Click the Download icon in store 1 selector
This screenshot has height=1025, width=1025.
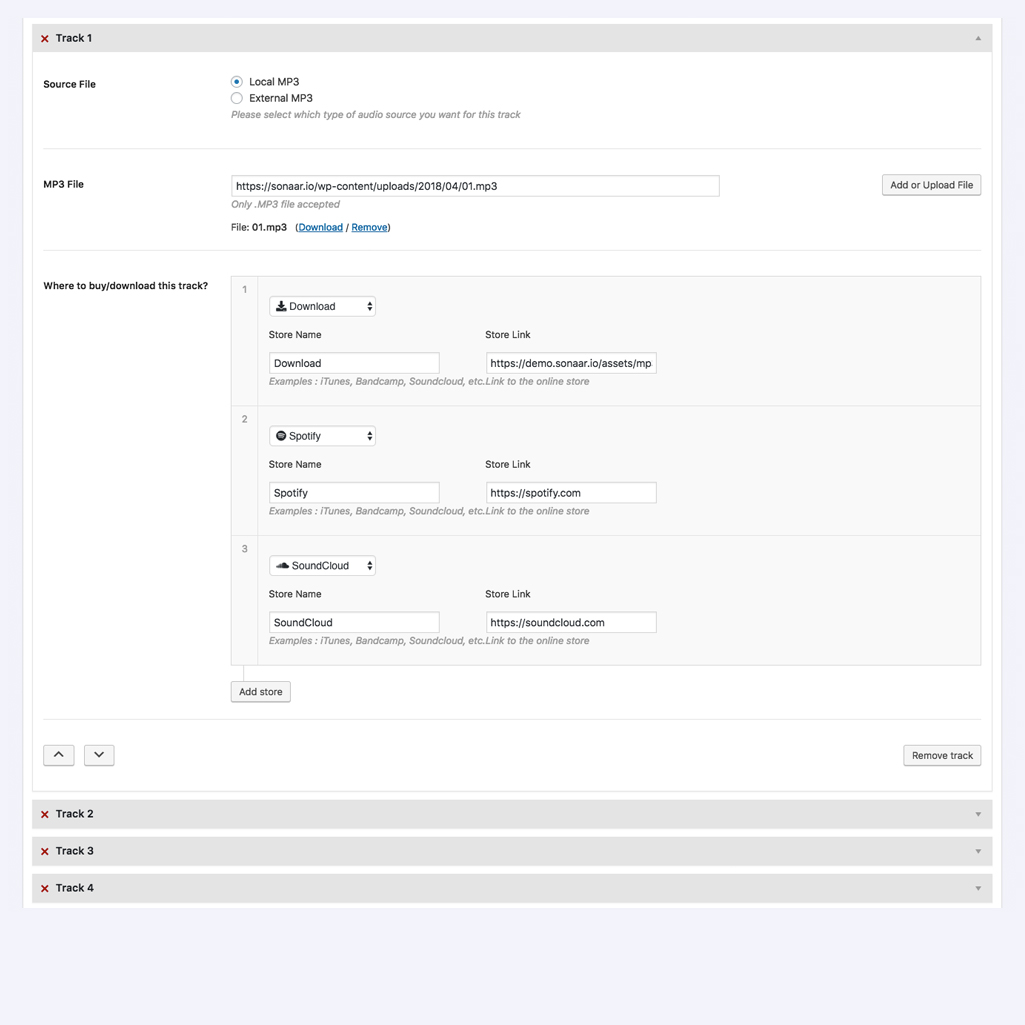(x=281, y=305)
